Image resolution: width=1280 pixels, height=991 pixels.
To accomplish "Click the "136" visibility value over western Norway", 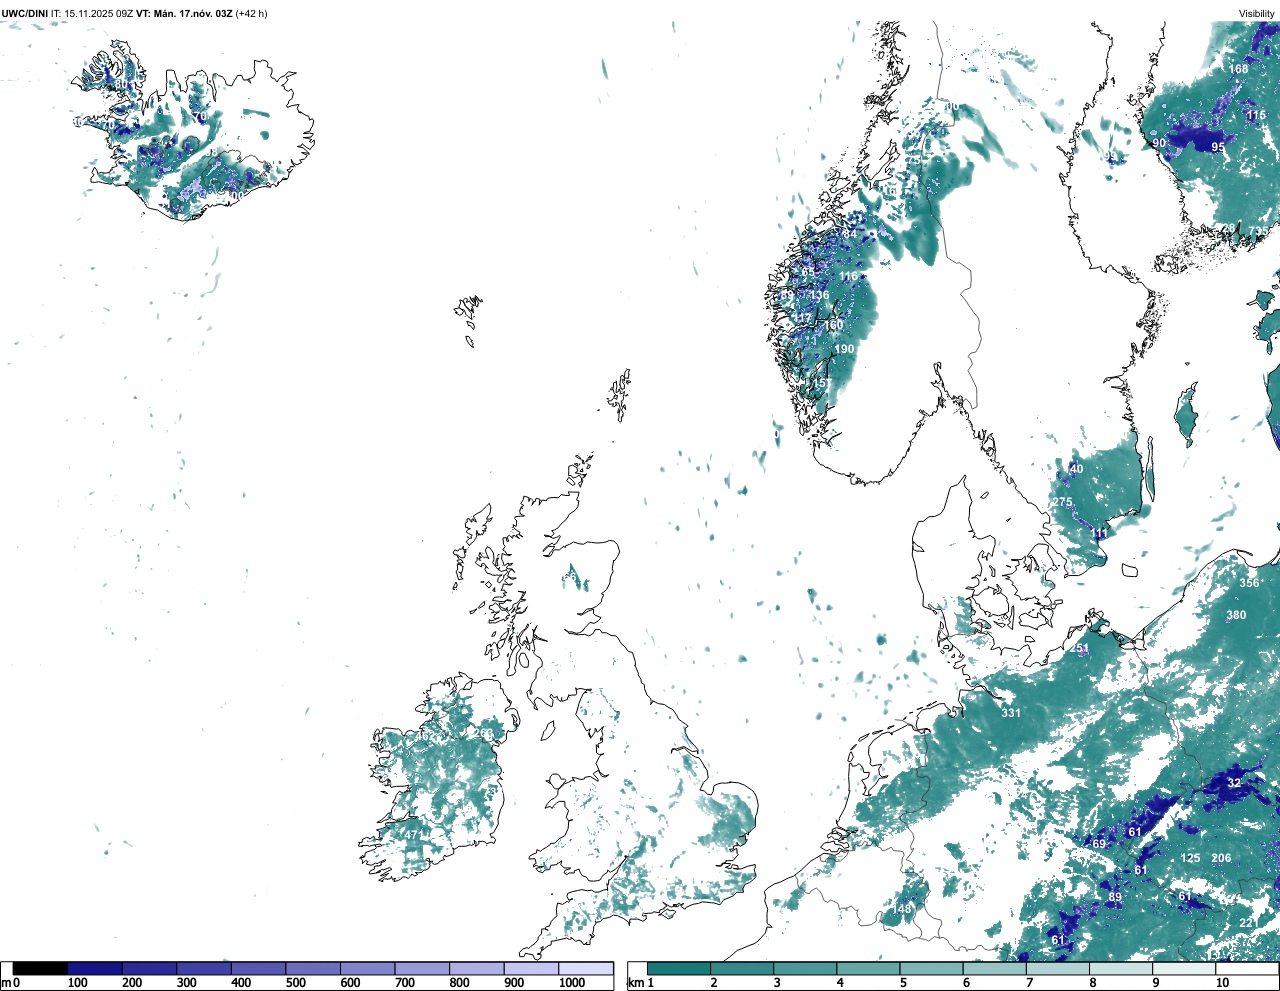I will click(819, 295).
